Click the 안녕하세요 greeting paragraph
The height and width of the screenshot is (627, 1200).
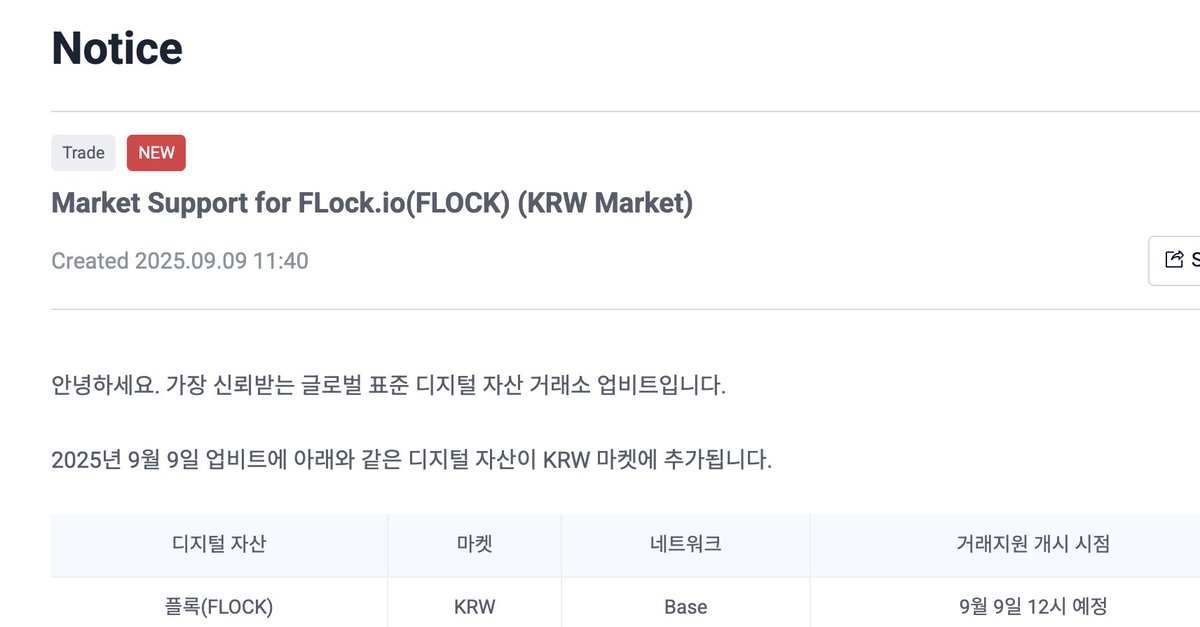click(x=388, y=386)
